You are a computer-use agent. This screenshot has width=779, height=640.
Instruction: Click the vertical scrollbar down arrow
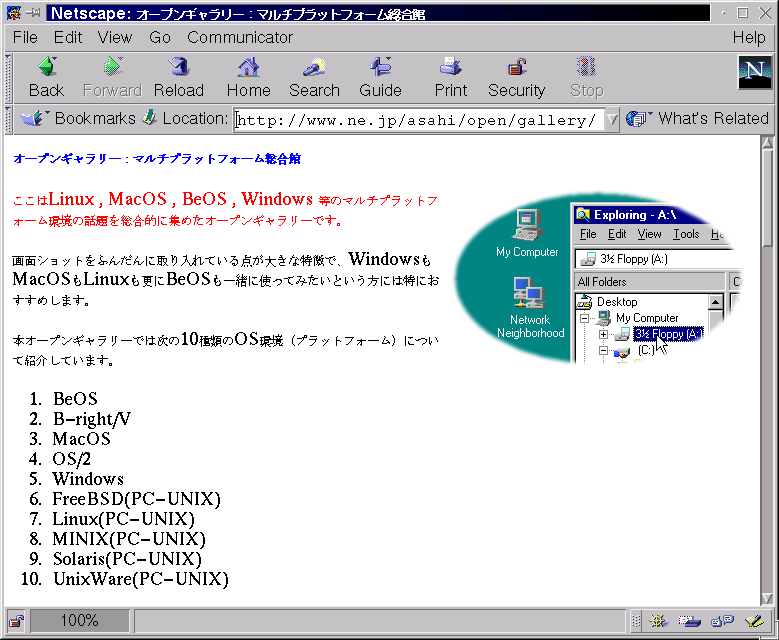click(x=767, y=598)
